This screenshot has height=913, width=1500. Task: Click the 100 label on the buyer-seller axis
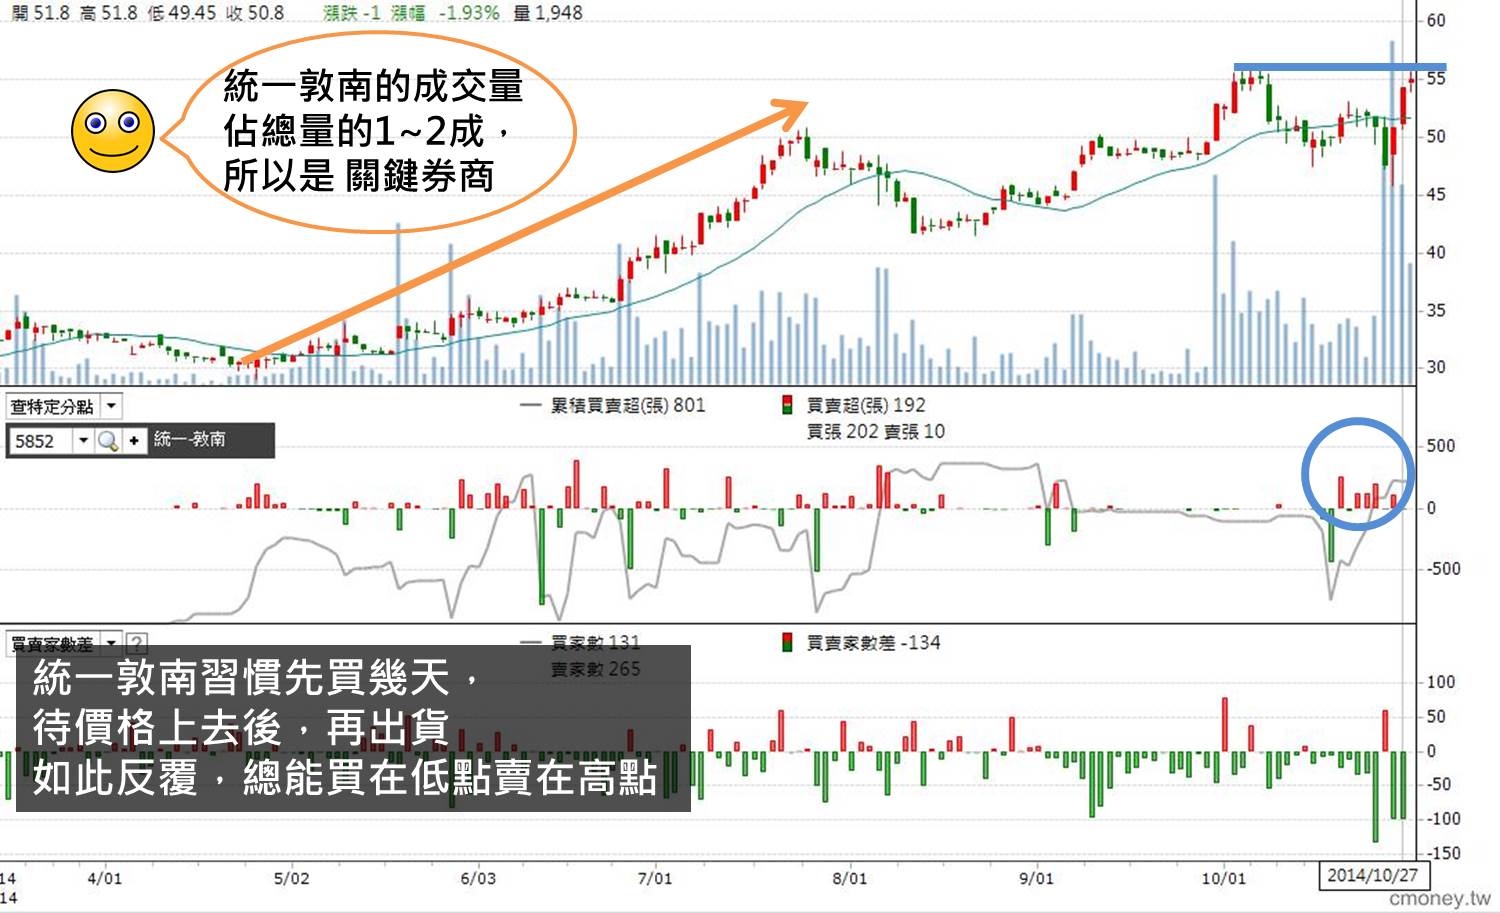click(x=1440, y=682)
